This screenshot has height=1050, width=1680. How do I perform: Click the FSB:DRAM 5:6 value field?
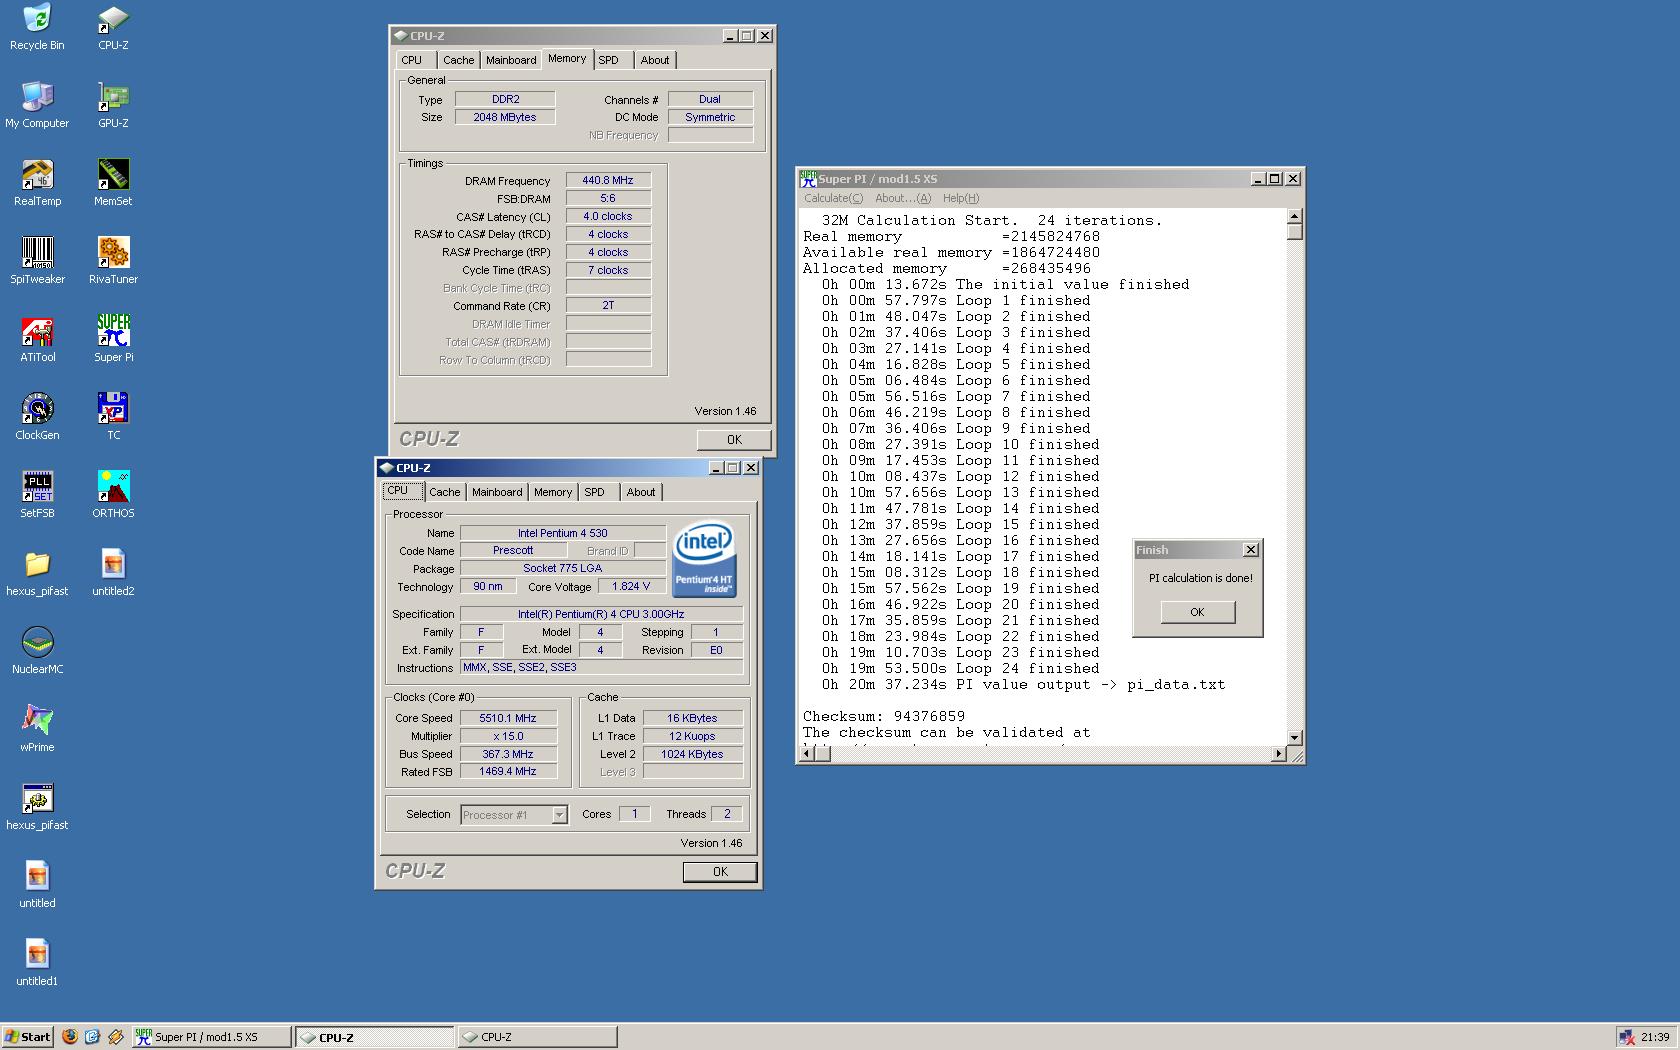coord(608,199)
